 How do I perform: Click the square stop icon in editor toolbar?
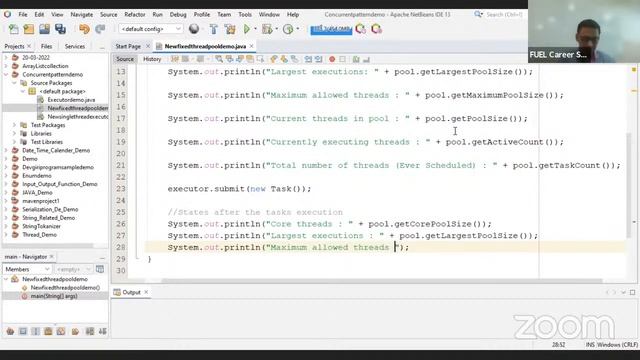pos(342,59)
